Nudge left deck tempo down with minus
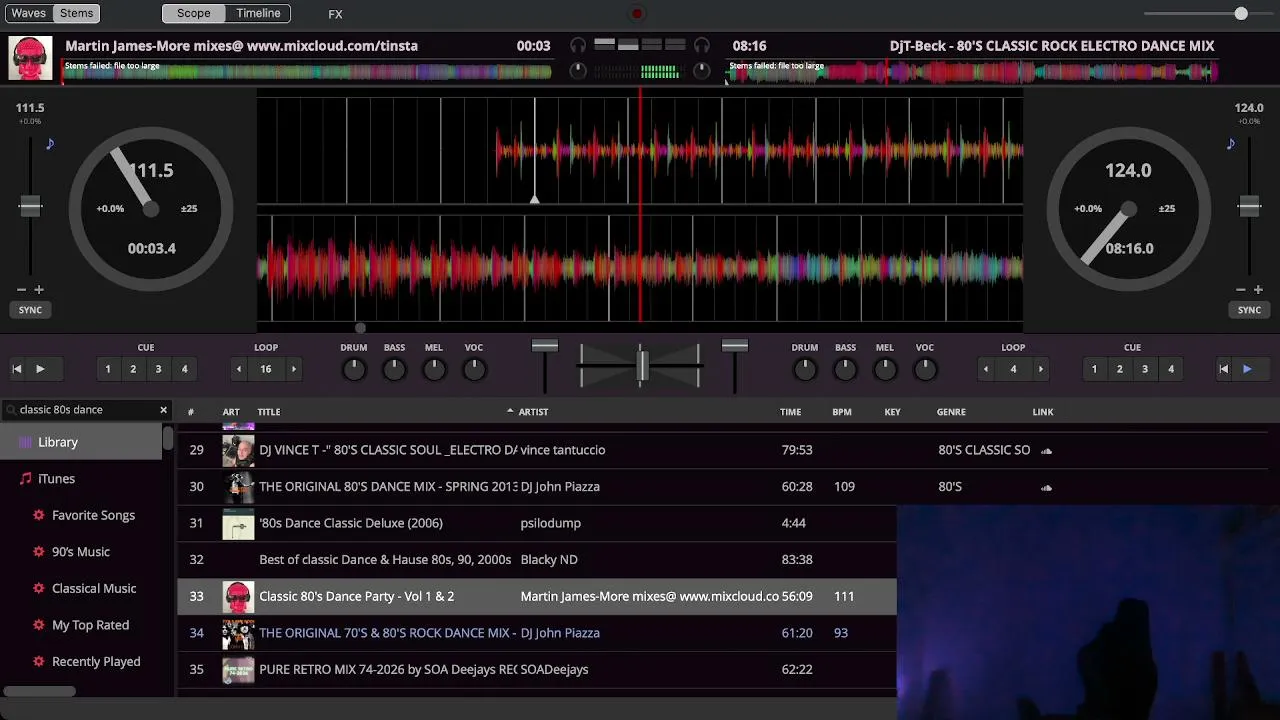 pos(22,290)
